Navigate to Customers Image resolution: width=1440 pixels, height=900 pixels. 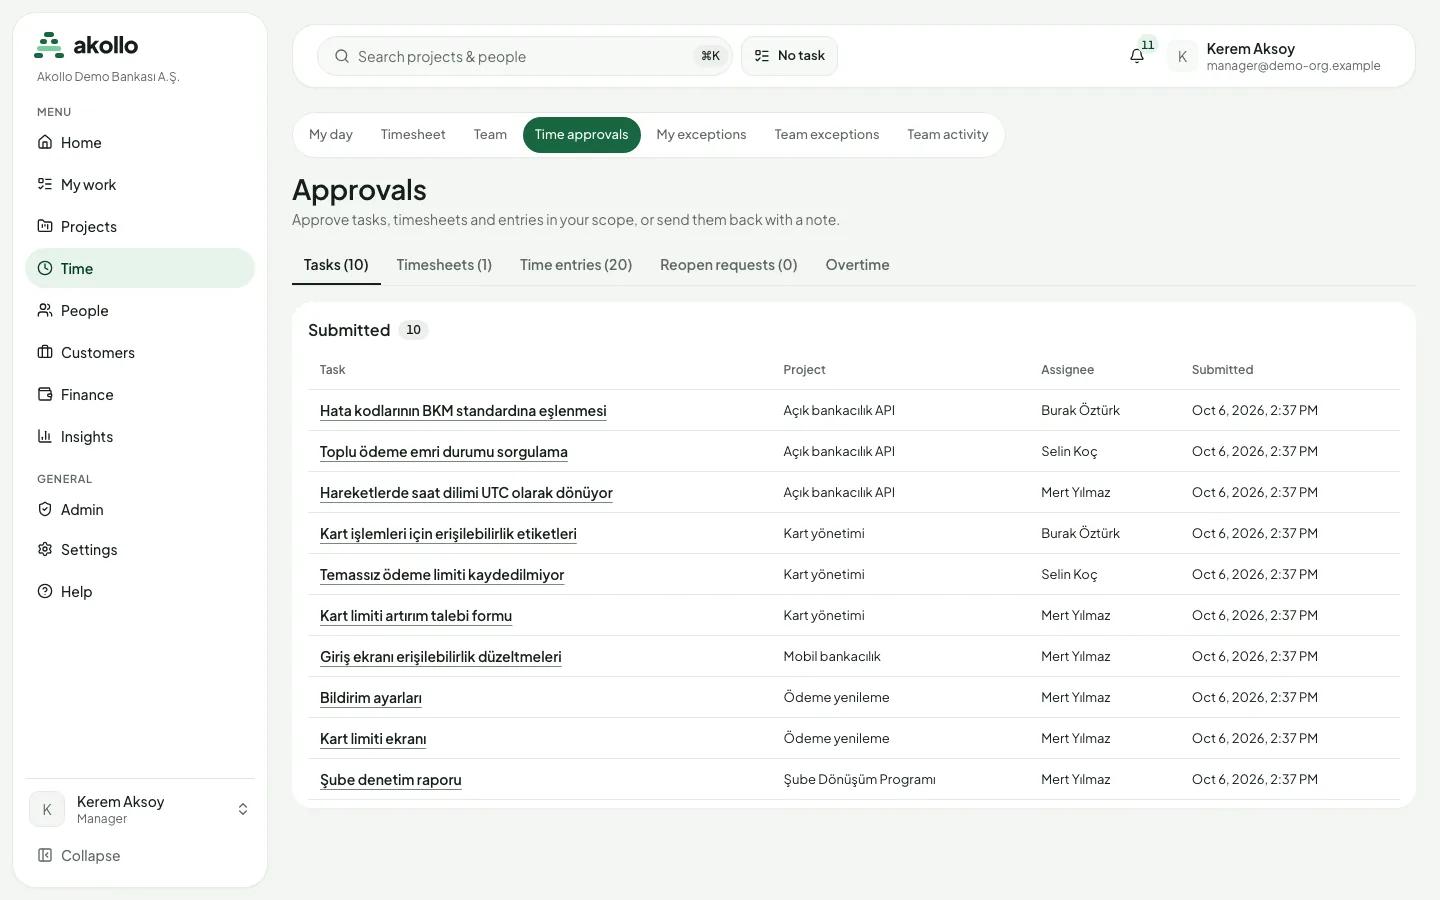140,353
